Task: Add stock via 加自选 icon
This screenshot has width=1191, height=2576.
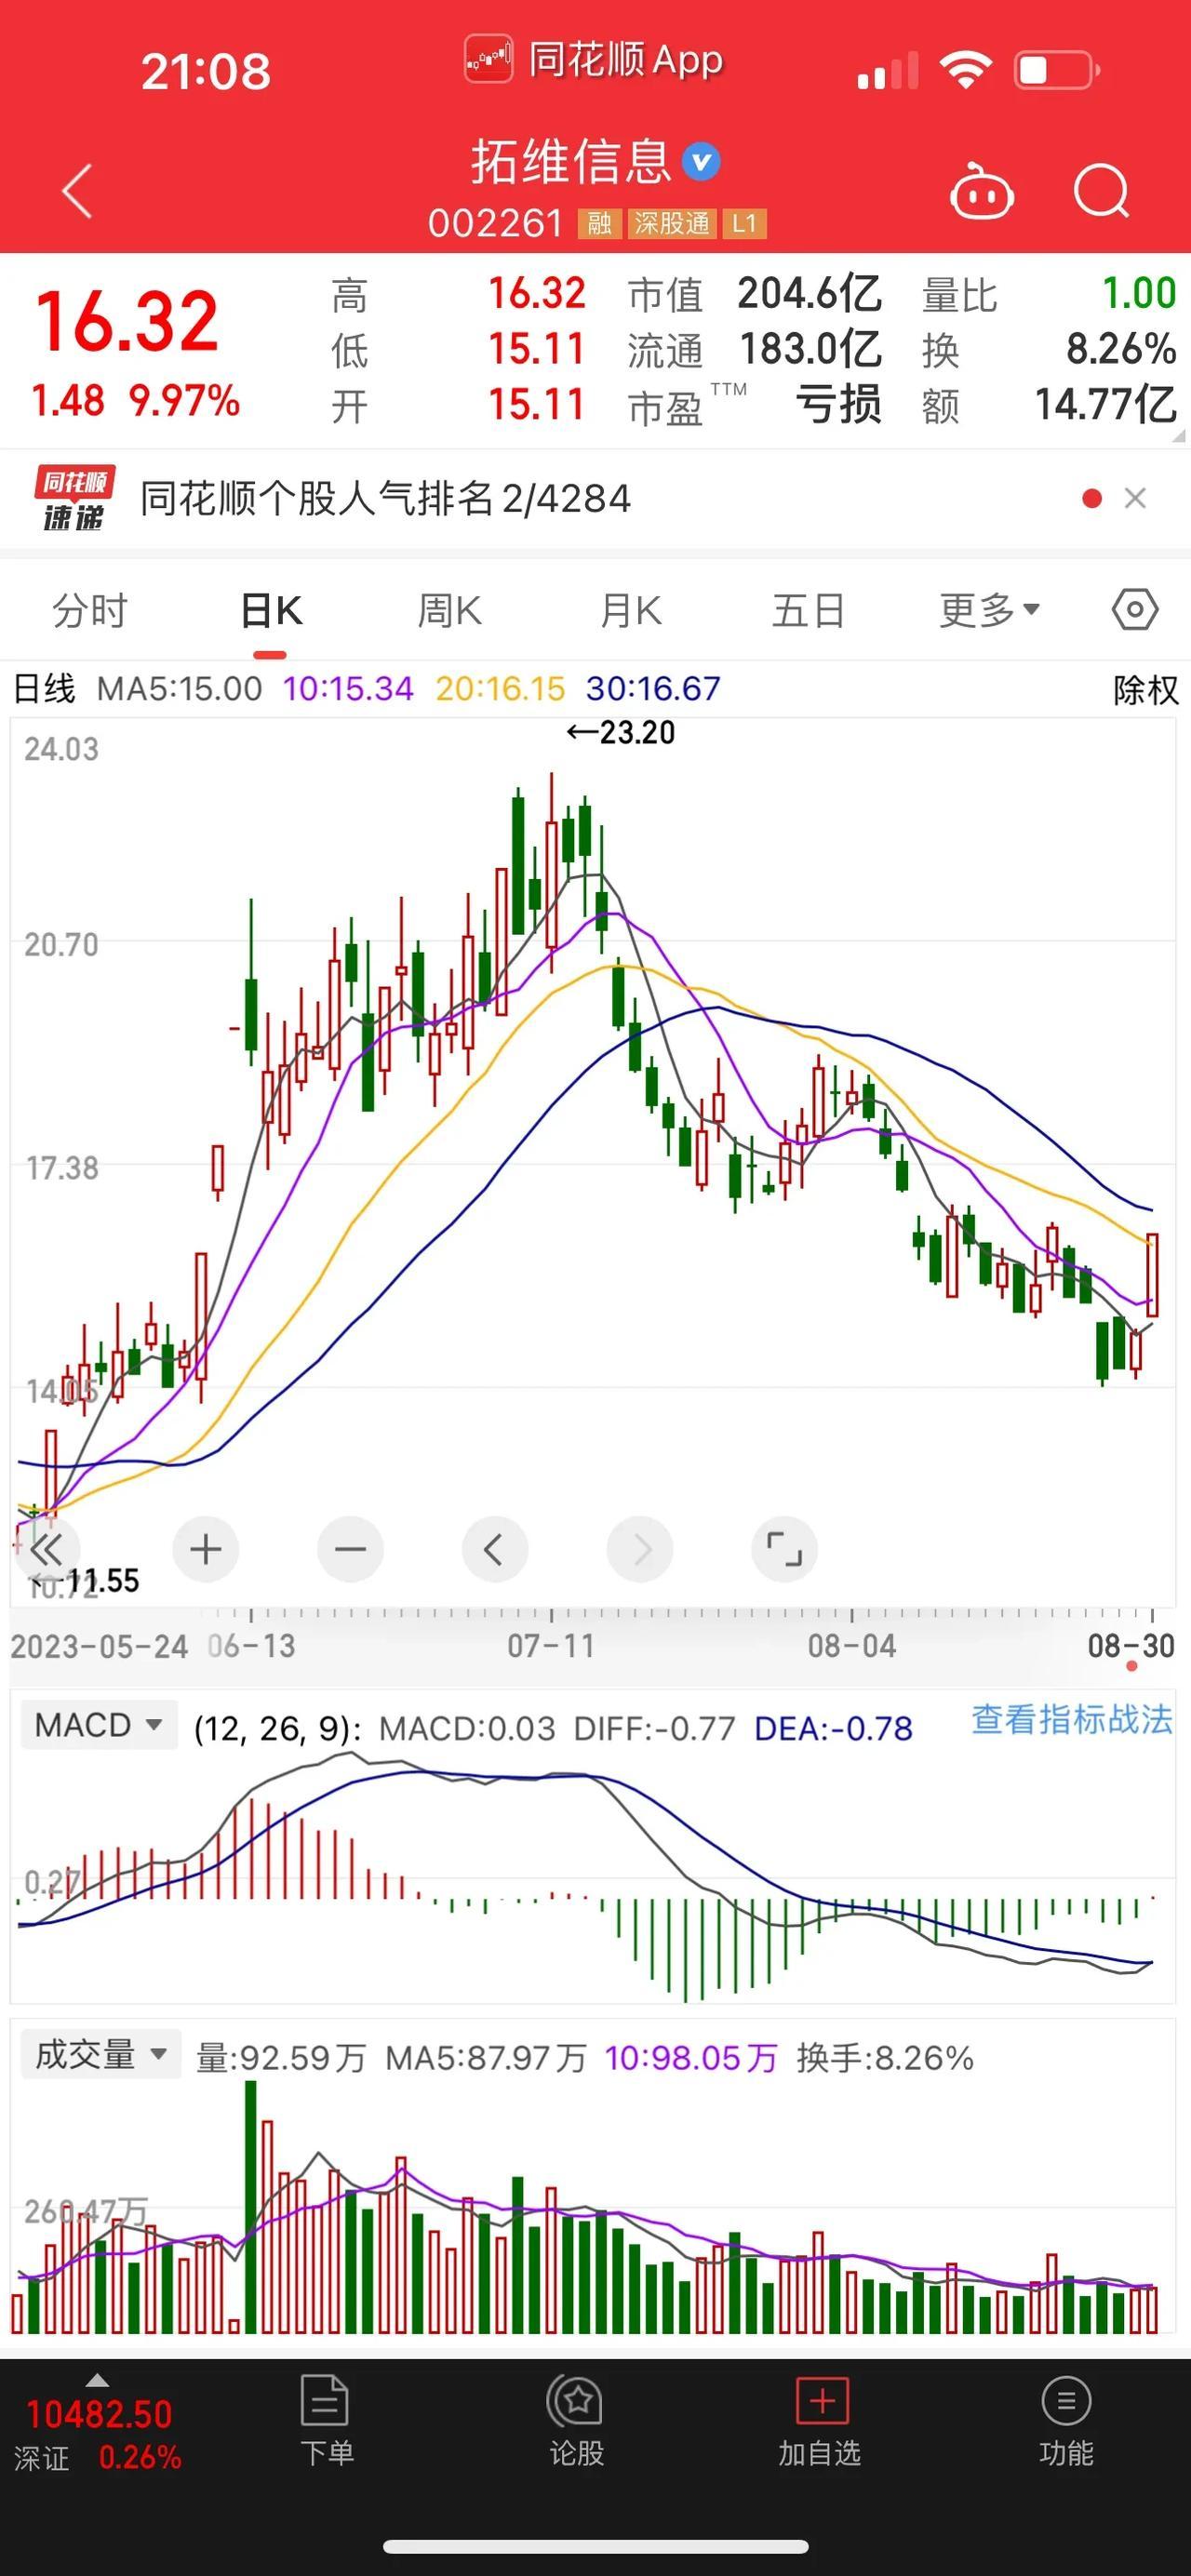Action: (821, 2401)
